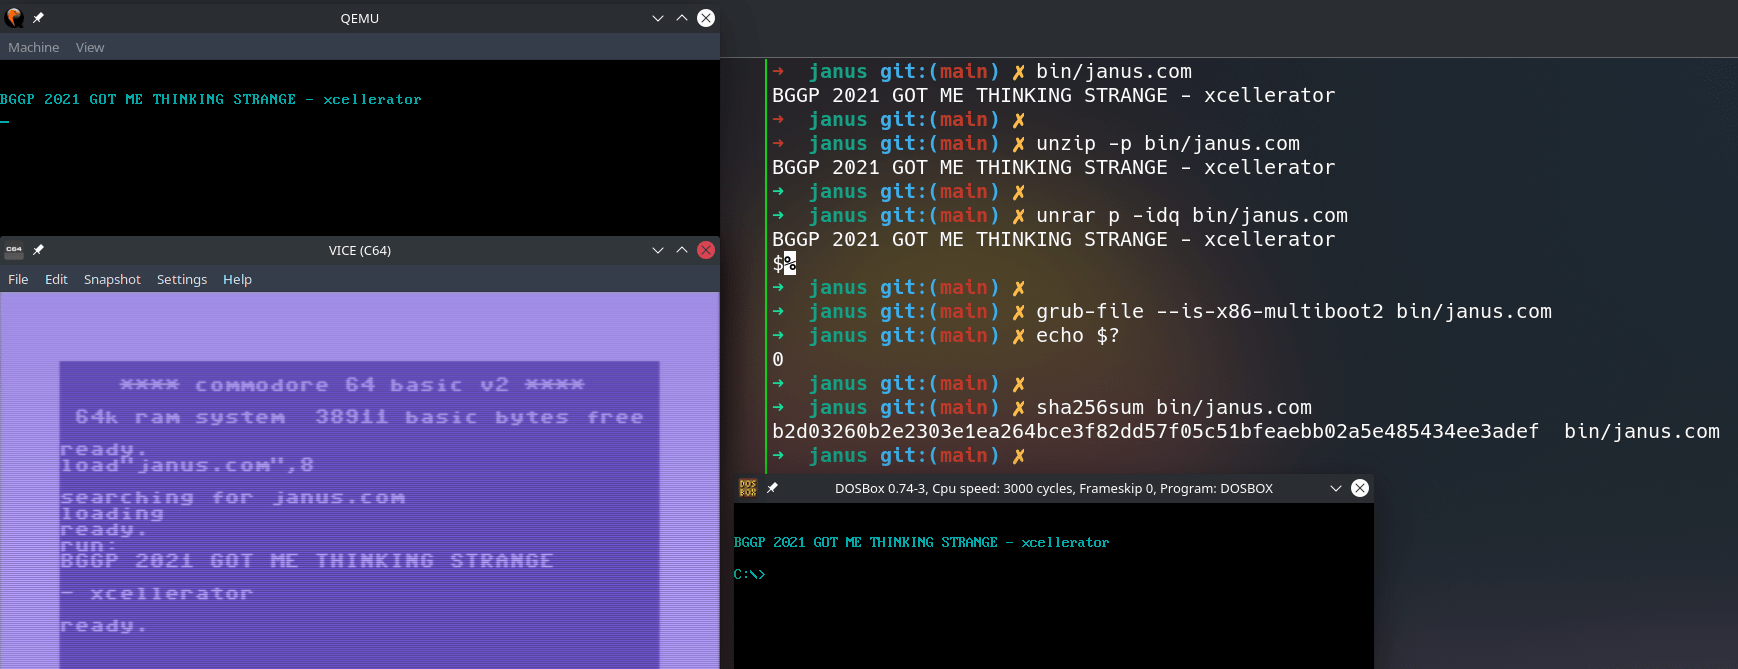Maximize the QEMU window with the up chevron
Viewport: 1738px width, 669px height.
[681, 18]
